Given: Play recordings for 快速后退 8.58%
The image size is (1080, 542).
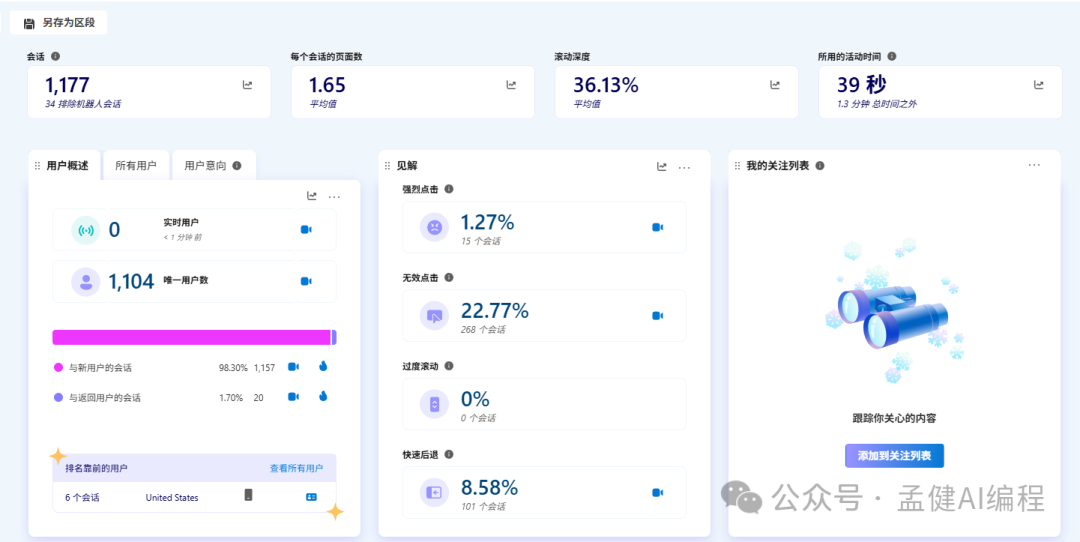Looking at the screenshot, I should pos(658,492).
